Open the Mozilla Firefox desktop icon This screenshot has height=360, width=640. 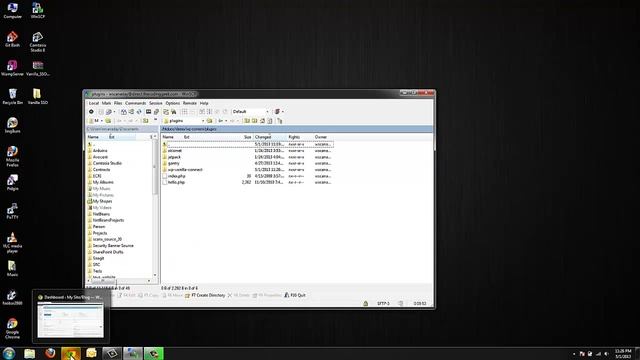pyautogui.click(x=12, y=156)
